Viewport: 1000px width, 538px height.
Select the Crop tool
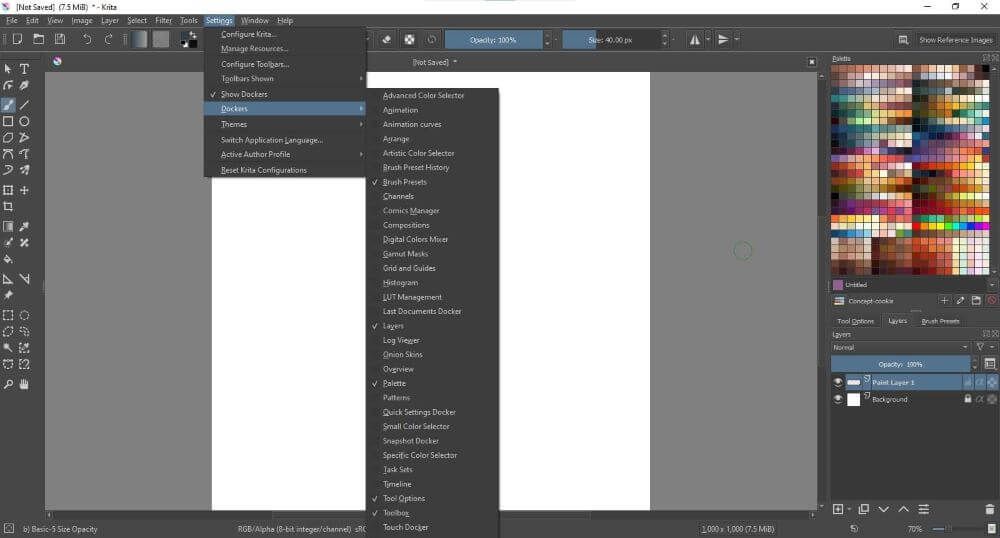tap(8, 207)
